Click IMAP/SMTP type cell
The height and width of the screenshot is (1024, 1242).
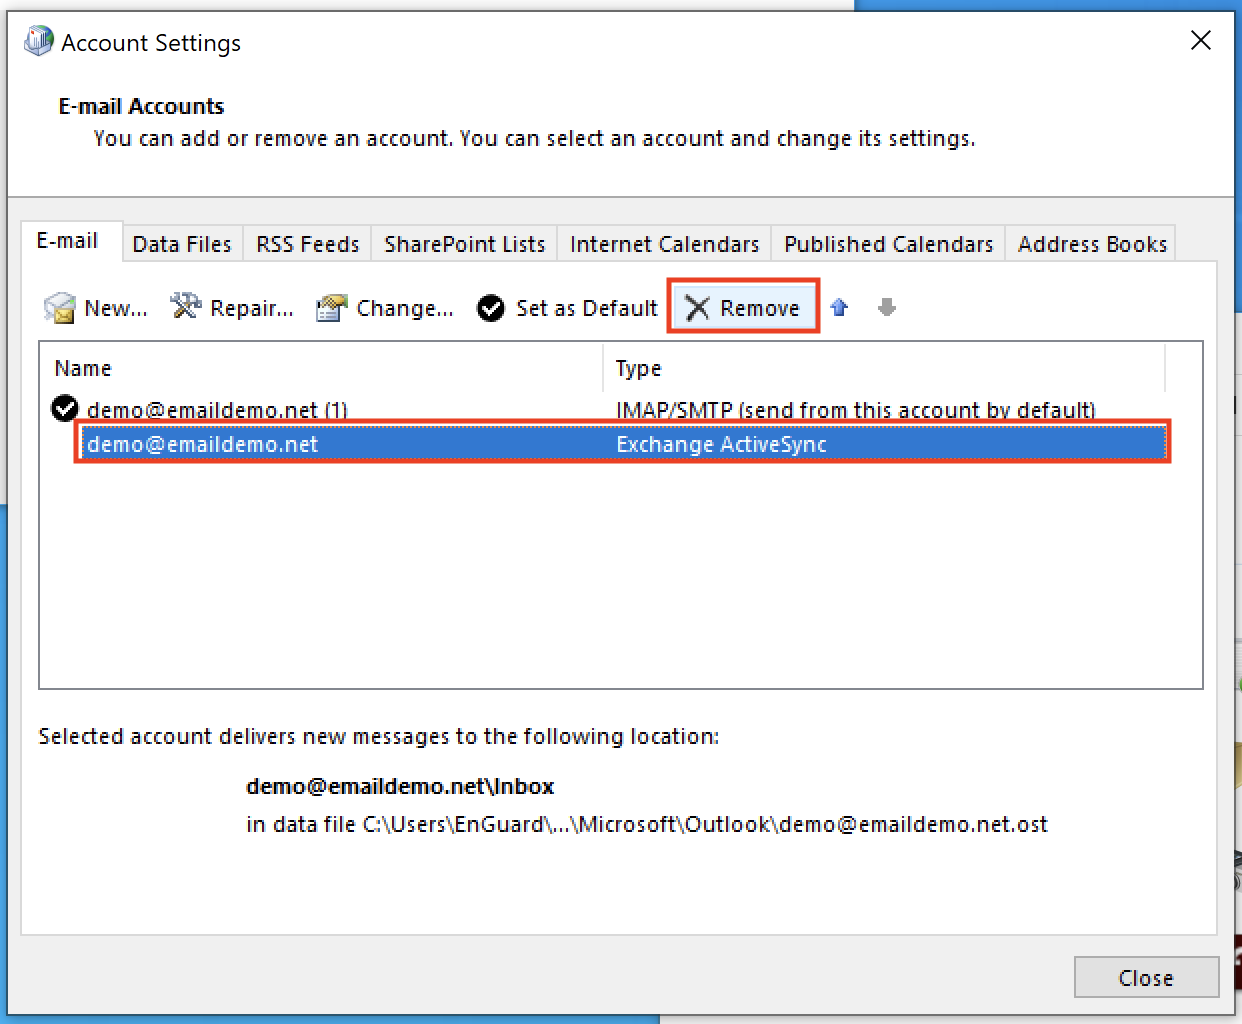point(856,409)
